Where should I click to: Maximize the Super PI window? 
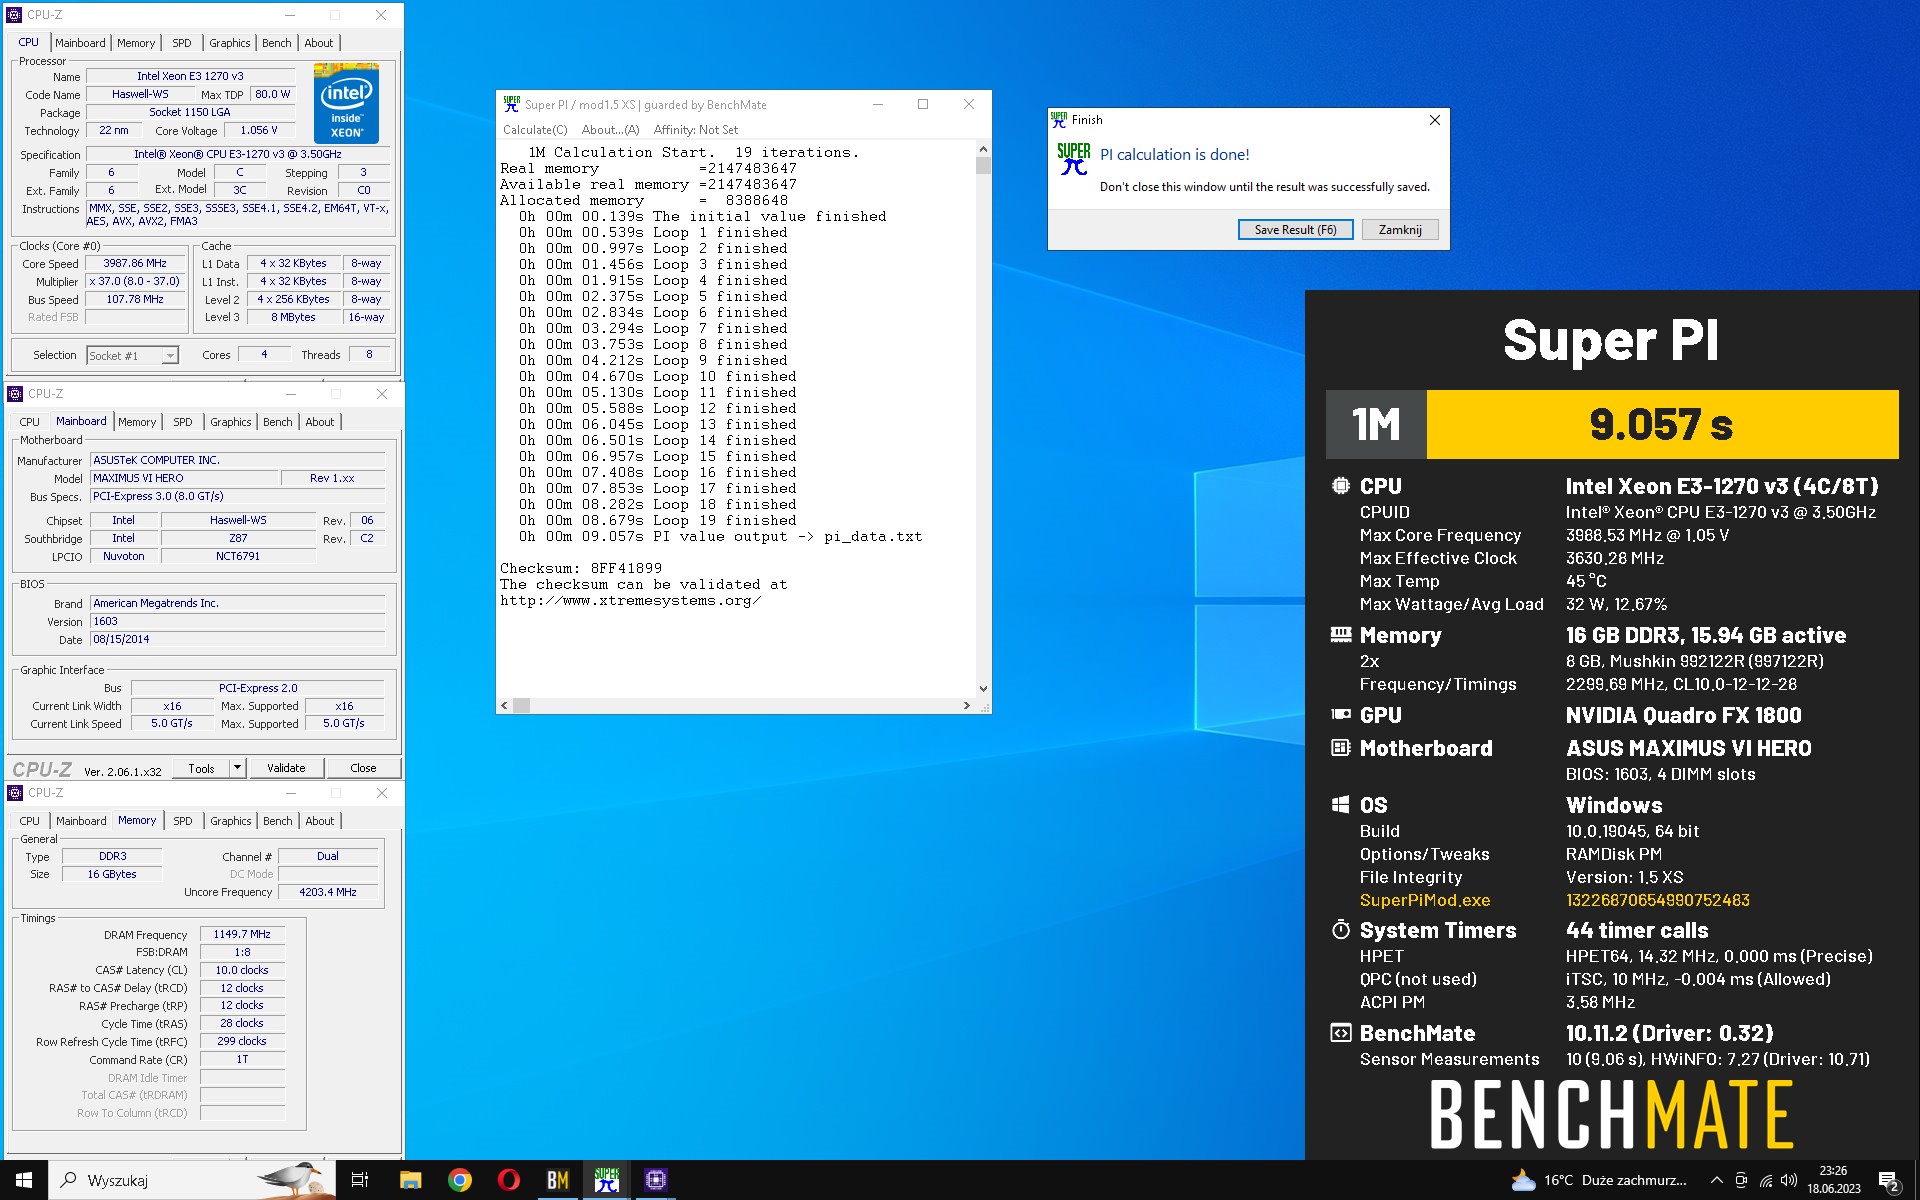coord(923,104)
